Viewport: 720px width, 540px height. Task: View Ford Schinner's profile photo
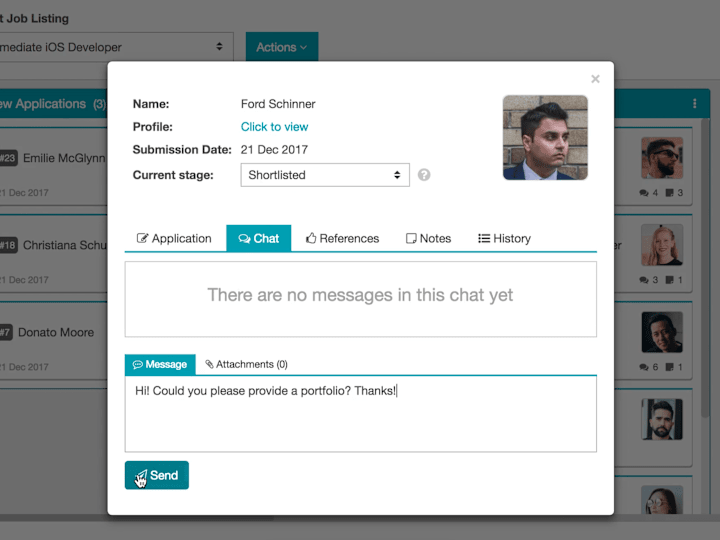[x=545, y=137]
